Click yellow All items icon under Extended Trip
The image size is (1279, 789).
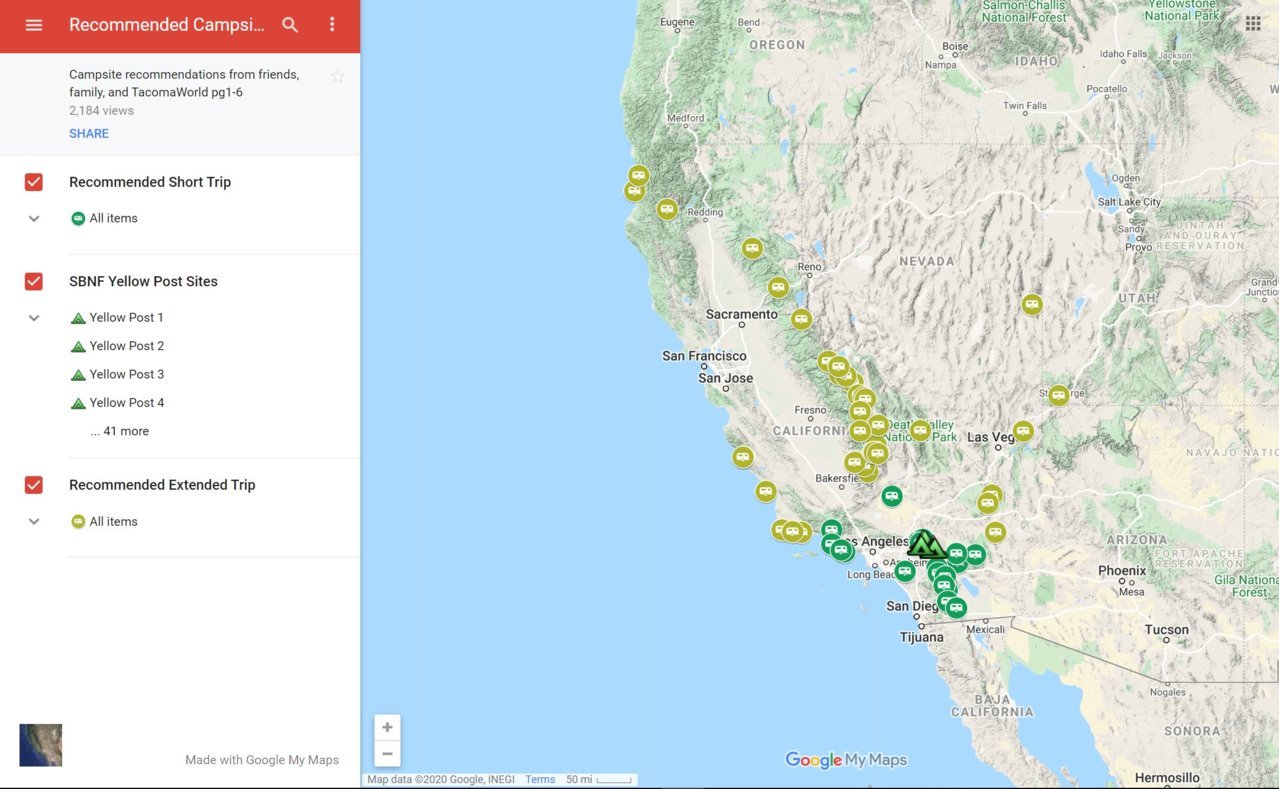click(78, 521)
